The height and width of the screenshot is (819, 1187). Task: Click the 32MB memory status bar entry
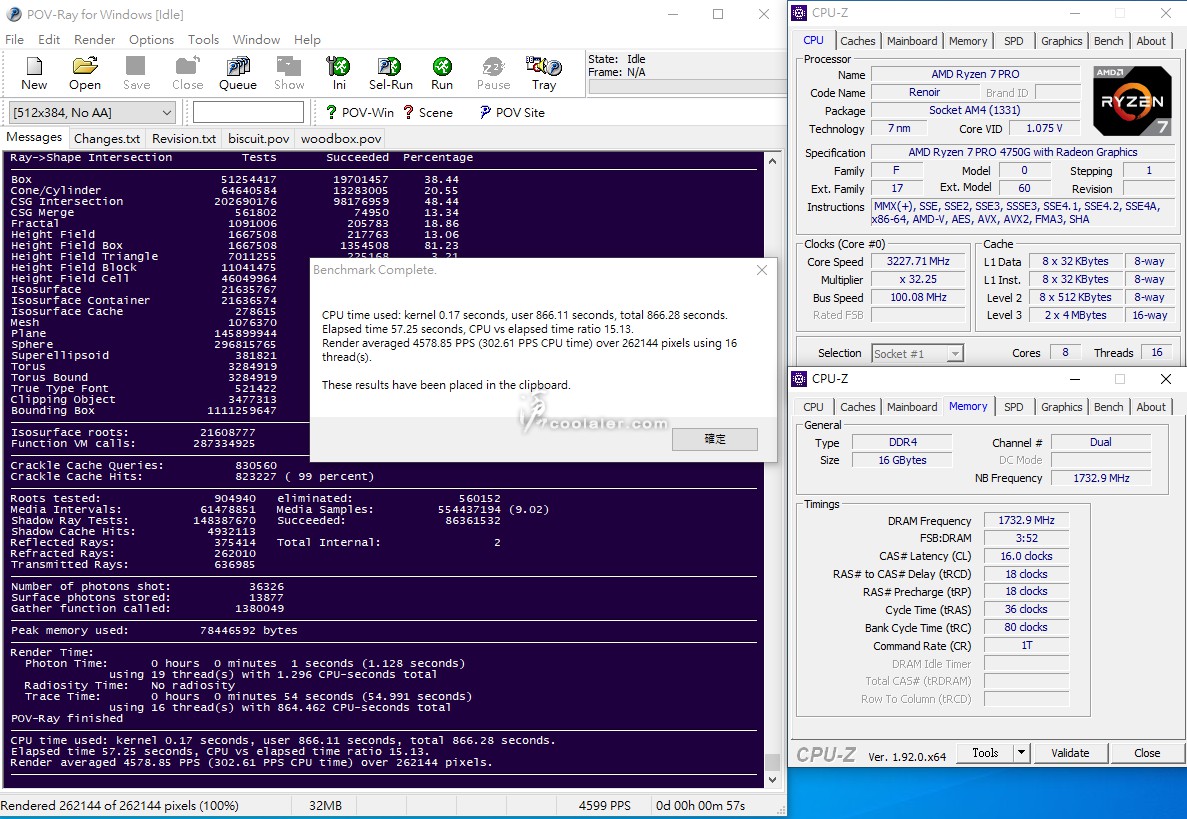point(325,805)
